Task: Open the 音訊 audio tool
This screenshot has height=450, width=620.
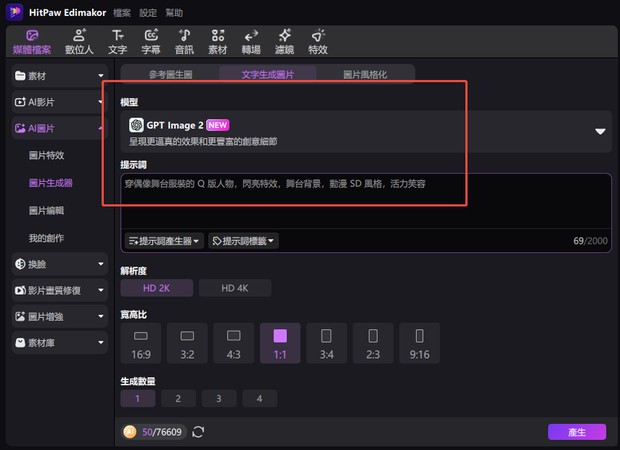Action: (x=185, y=42)
